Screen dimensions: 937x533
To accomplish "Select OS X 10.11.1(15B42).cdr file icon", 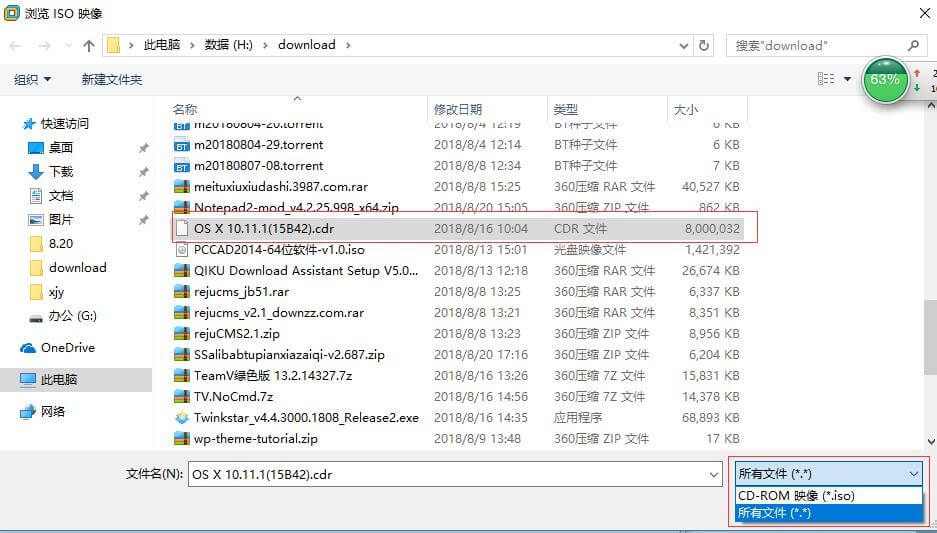I will 182,229.
